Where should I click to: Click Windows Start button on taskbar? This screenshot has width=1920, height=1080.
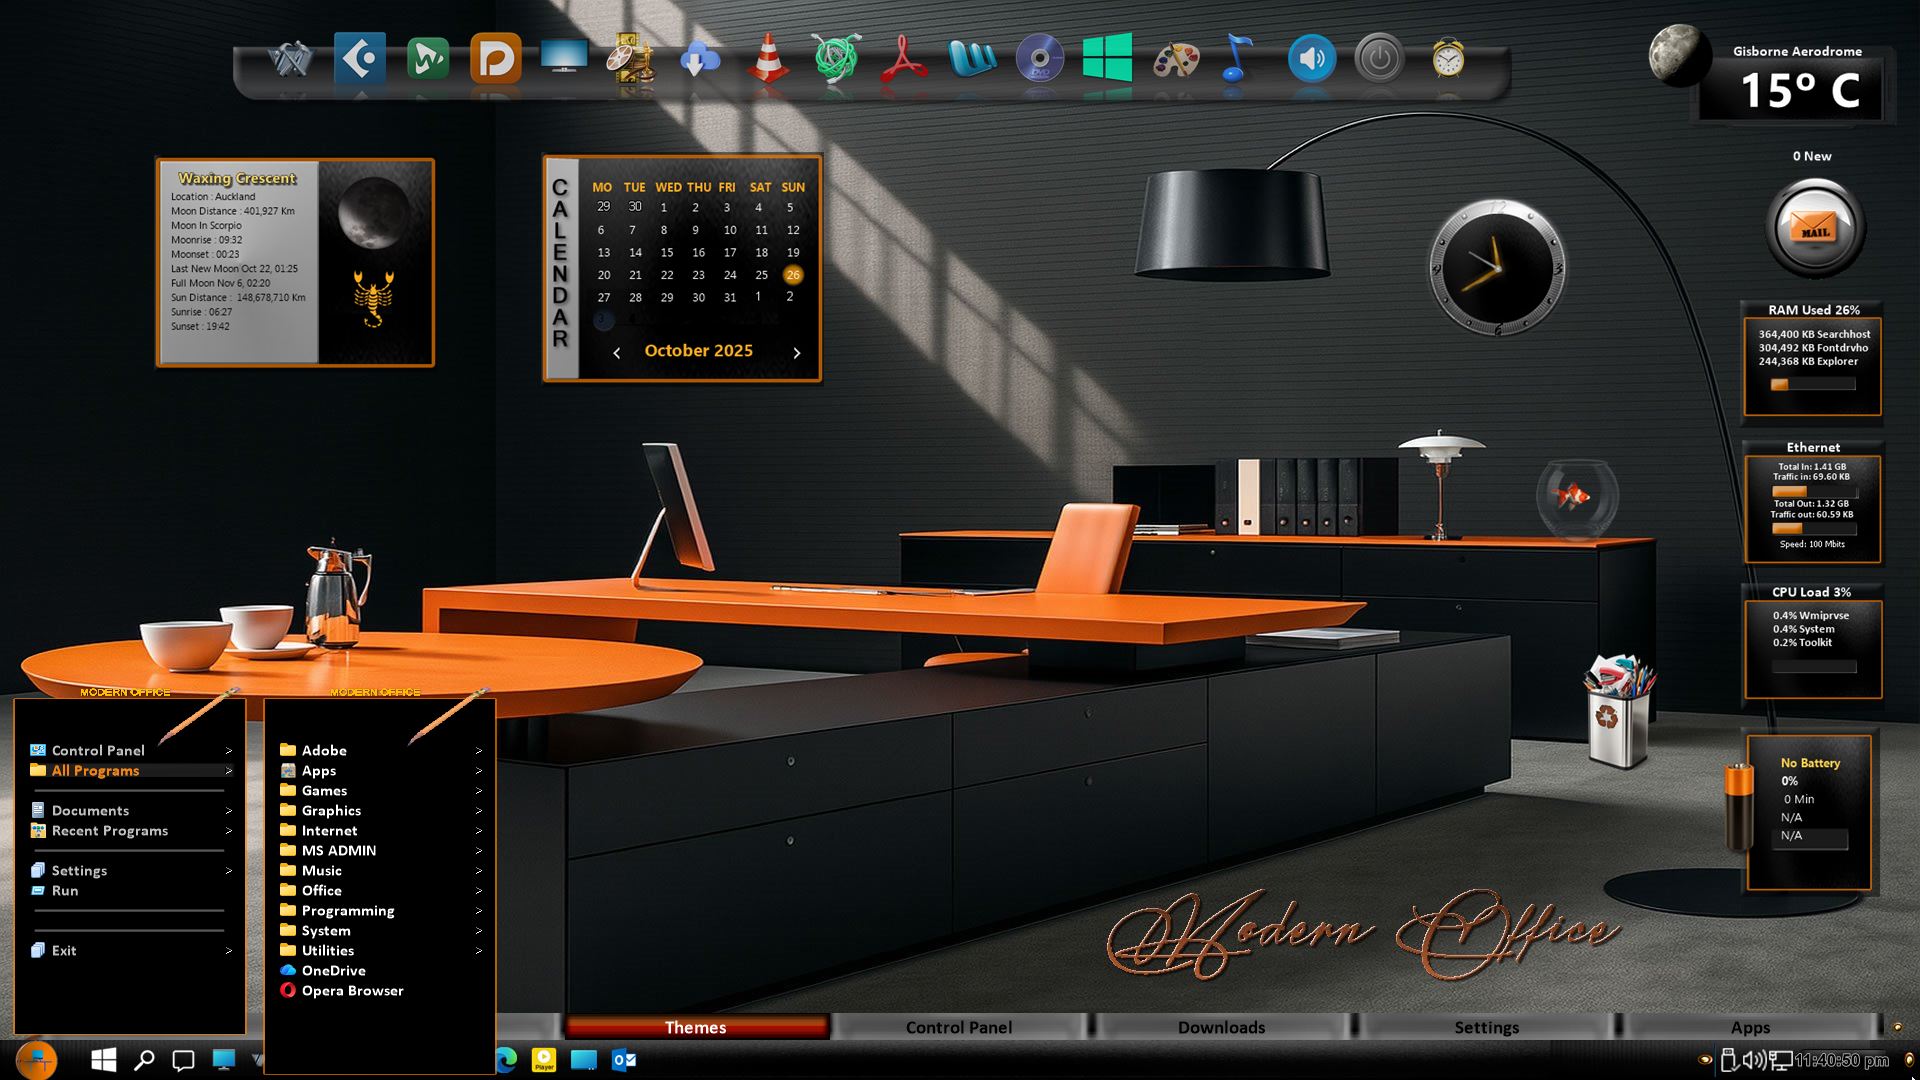[103, 1060]
